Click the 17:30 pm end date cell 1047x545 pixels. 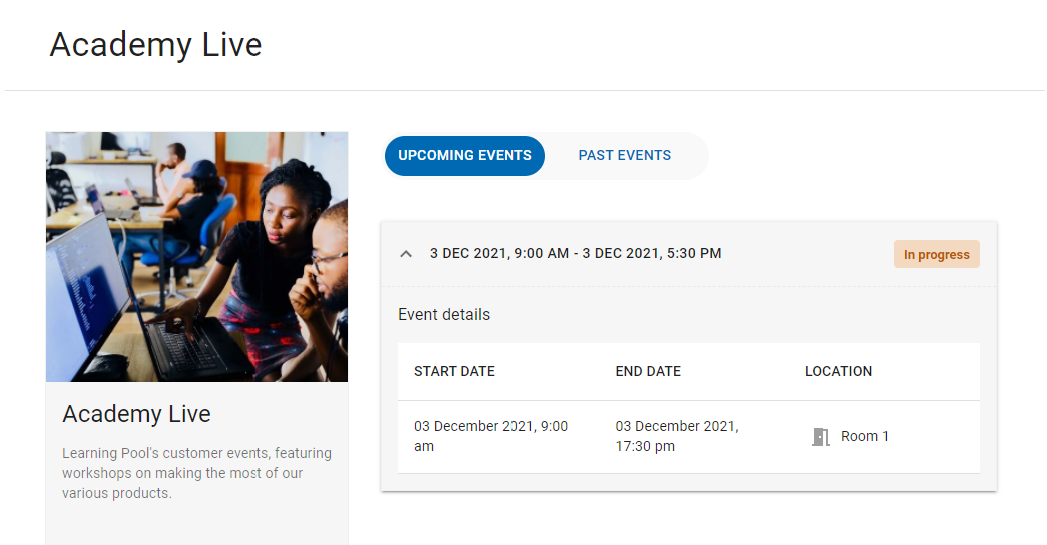point(677,436)
